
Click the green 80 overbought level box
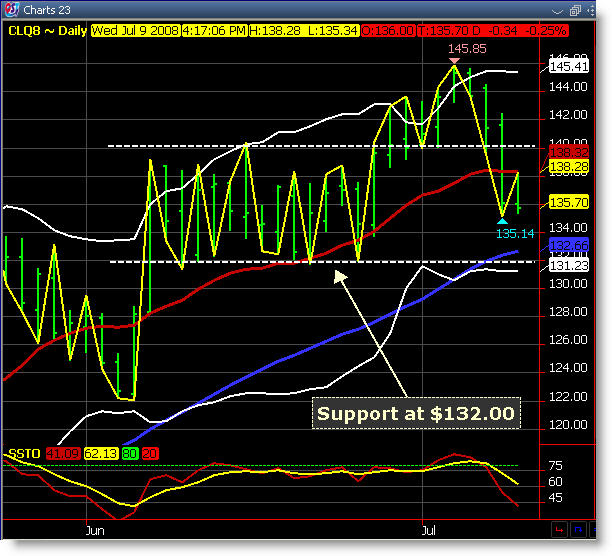tap(130, 453)
